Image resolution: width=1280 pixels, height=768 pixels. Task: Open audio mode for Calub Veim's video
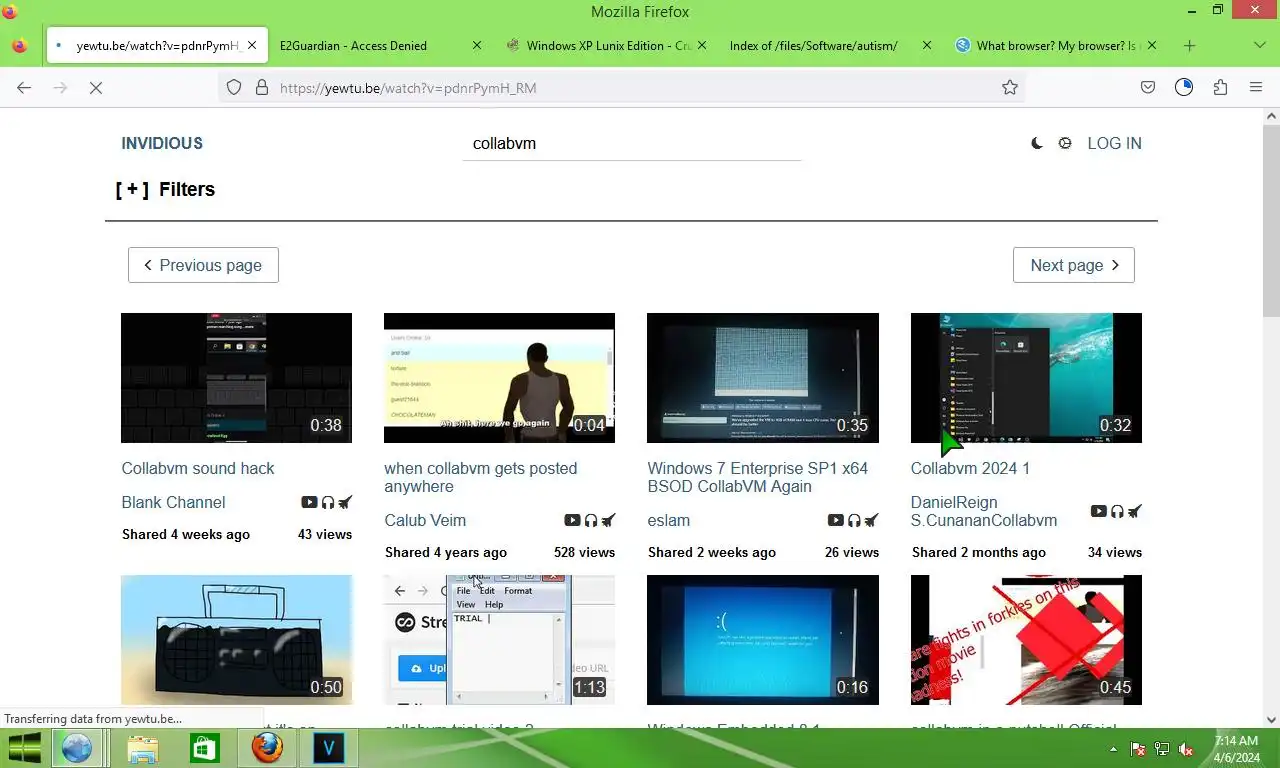coord(591,520)
